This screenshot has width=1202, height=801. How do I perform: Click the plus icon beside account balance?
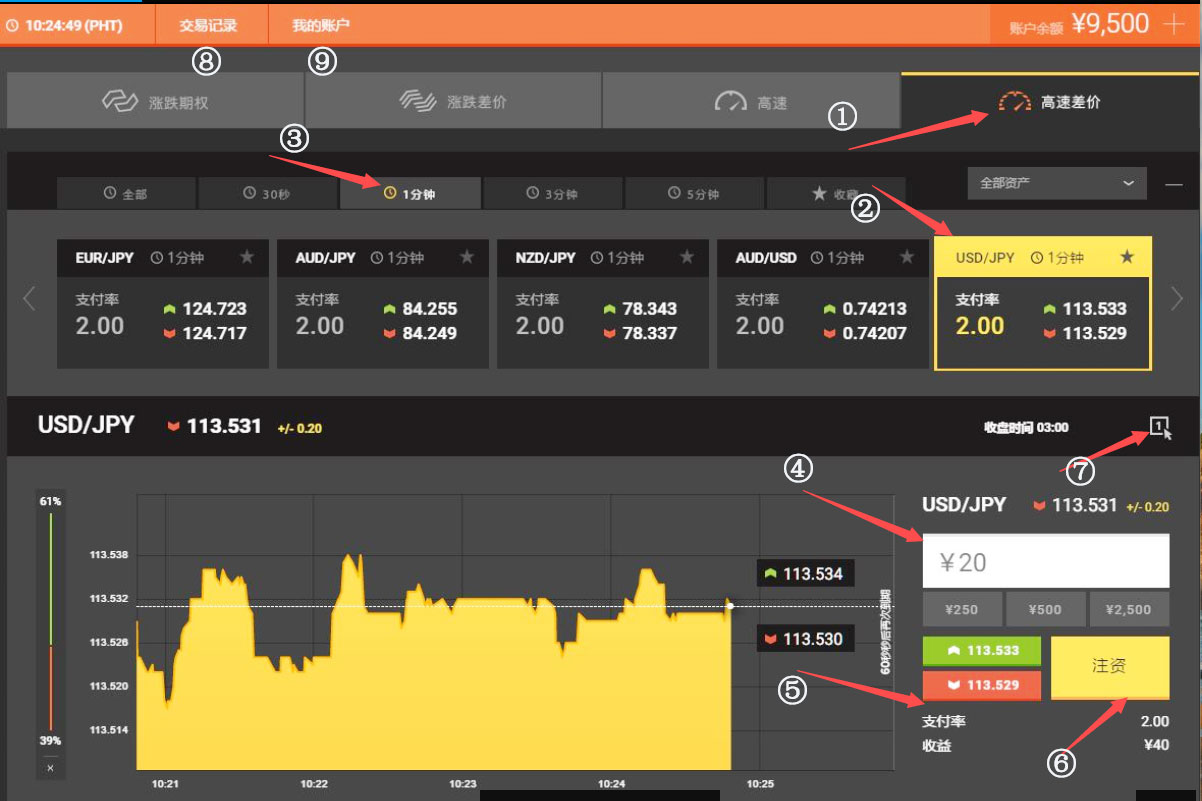[x=1174, y=24]
